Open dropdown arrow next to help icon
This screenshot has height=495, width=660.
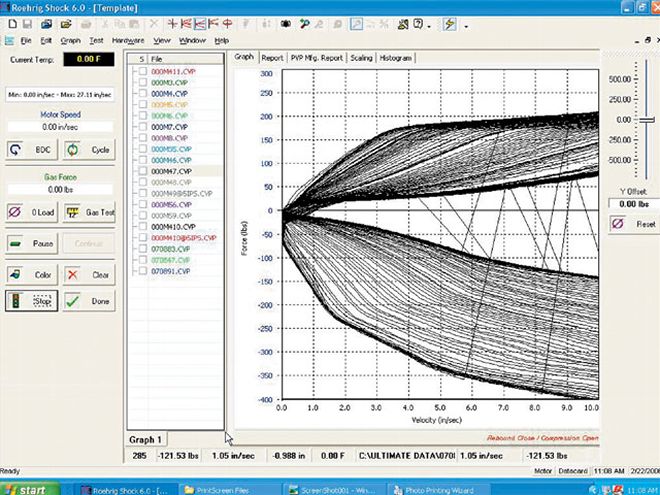429,26
